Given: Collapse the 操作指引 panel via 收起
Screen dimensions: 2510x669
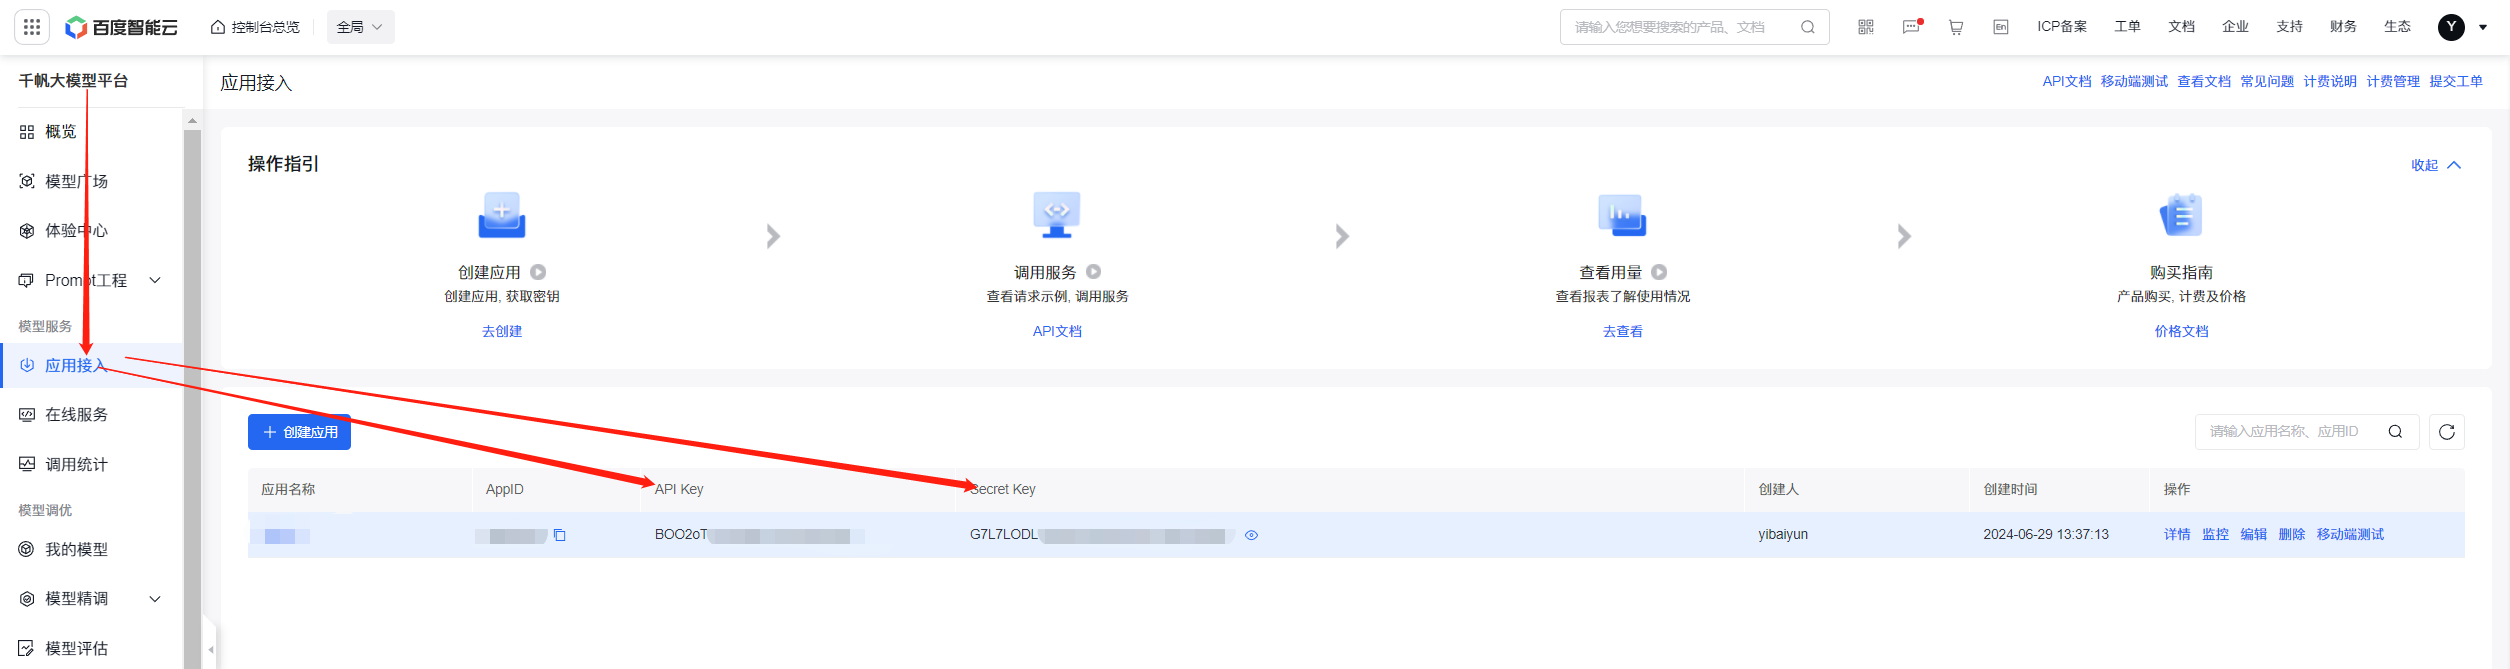Looking at the screenshot, I should pos(2435,165).
